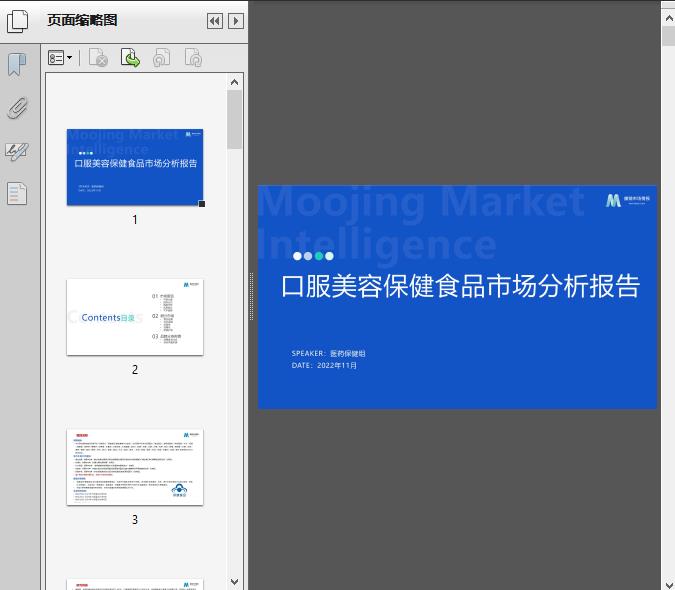Click the resize handle on thumbnail 1

click(x=201, y=204)
